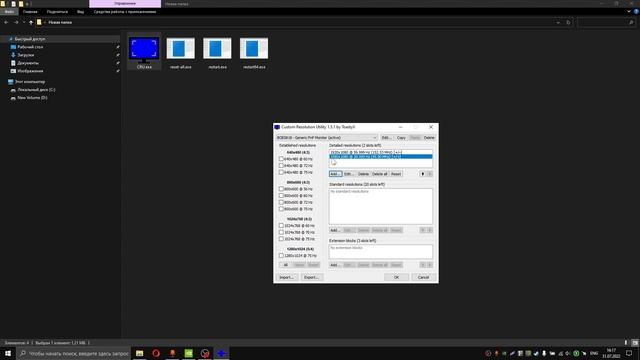Screen dimensions: 640x360
Task: Confirm with OK in CRU
Action: click(396, 278)
